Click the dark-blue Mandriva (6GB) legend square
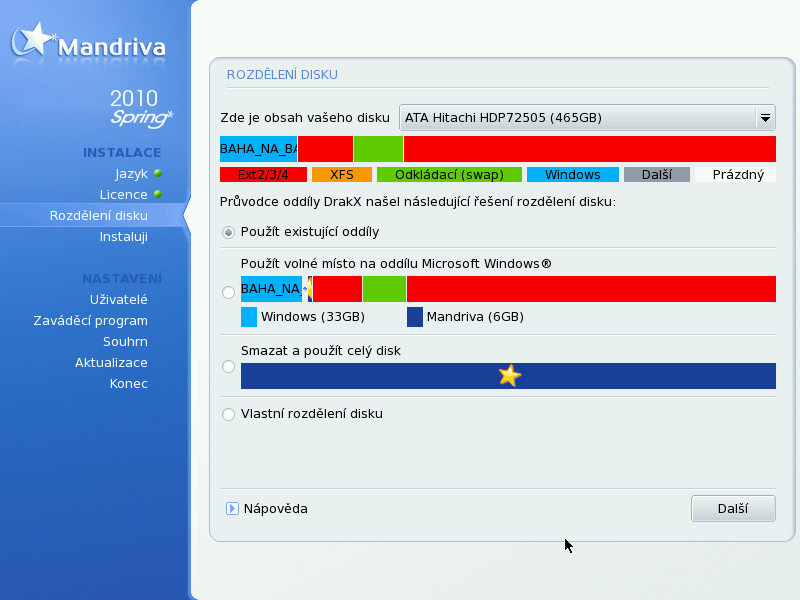The width and height of the screenshot is (800, 600). [x=415, y=317]
